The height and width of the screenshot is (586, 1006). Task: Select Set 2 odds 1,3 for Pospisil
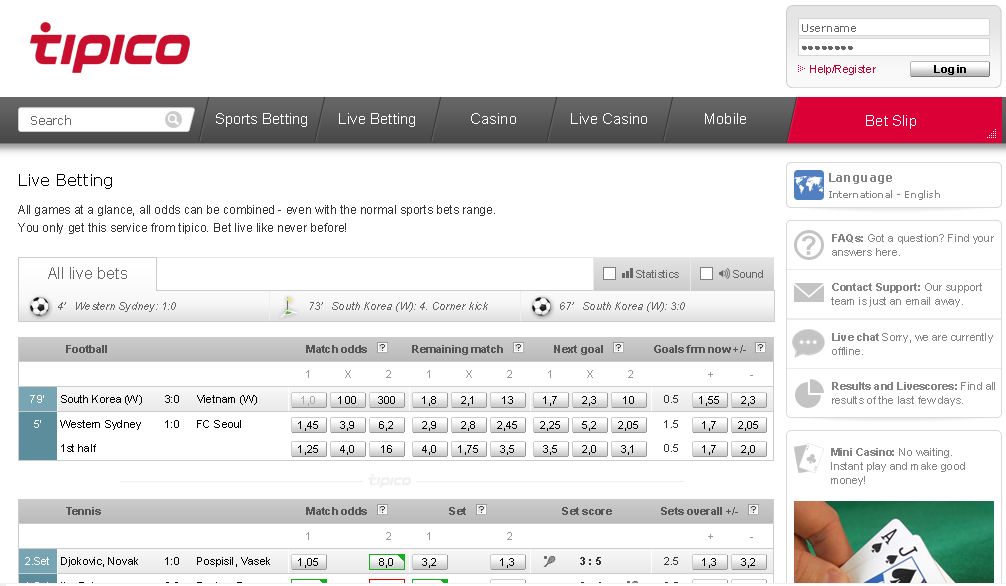(x=507, y=562)
